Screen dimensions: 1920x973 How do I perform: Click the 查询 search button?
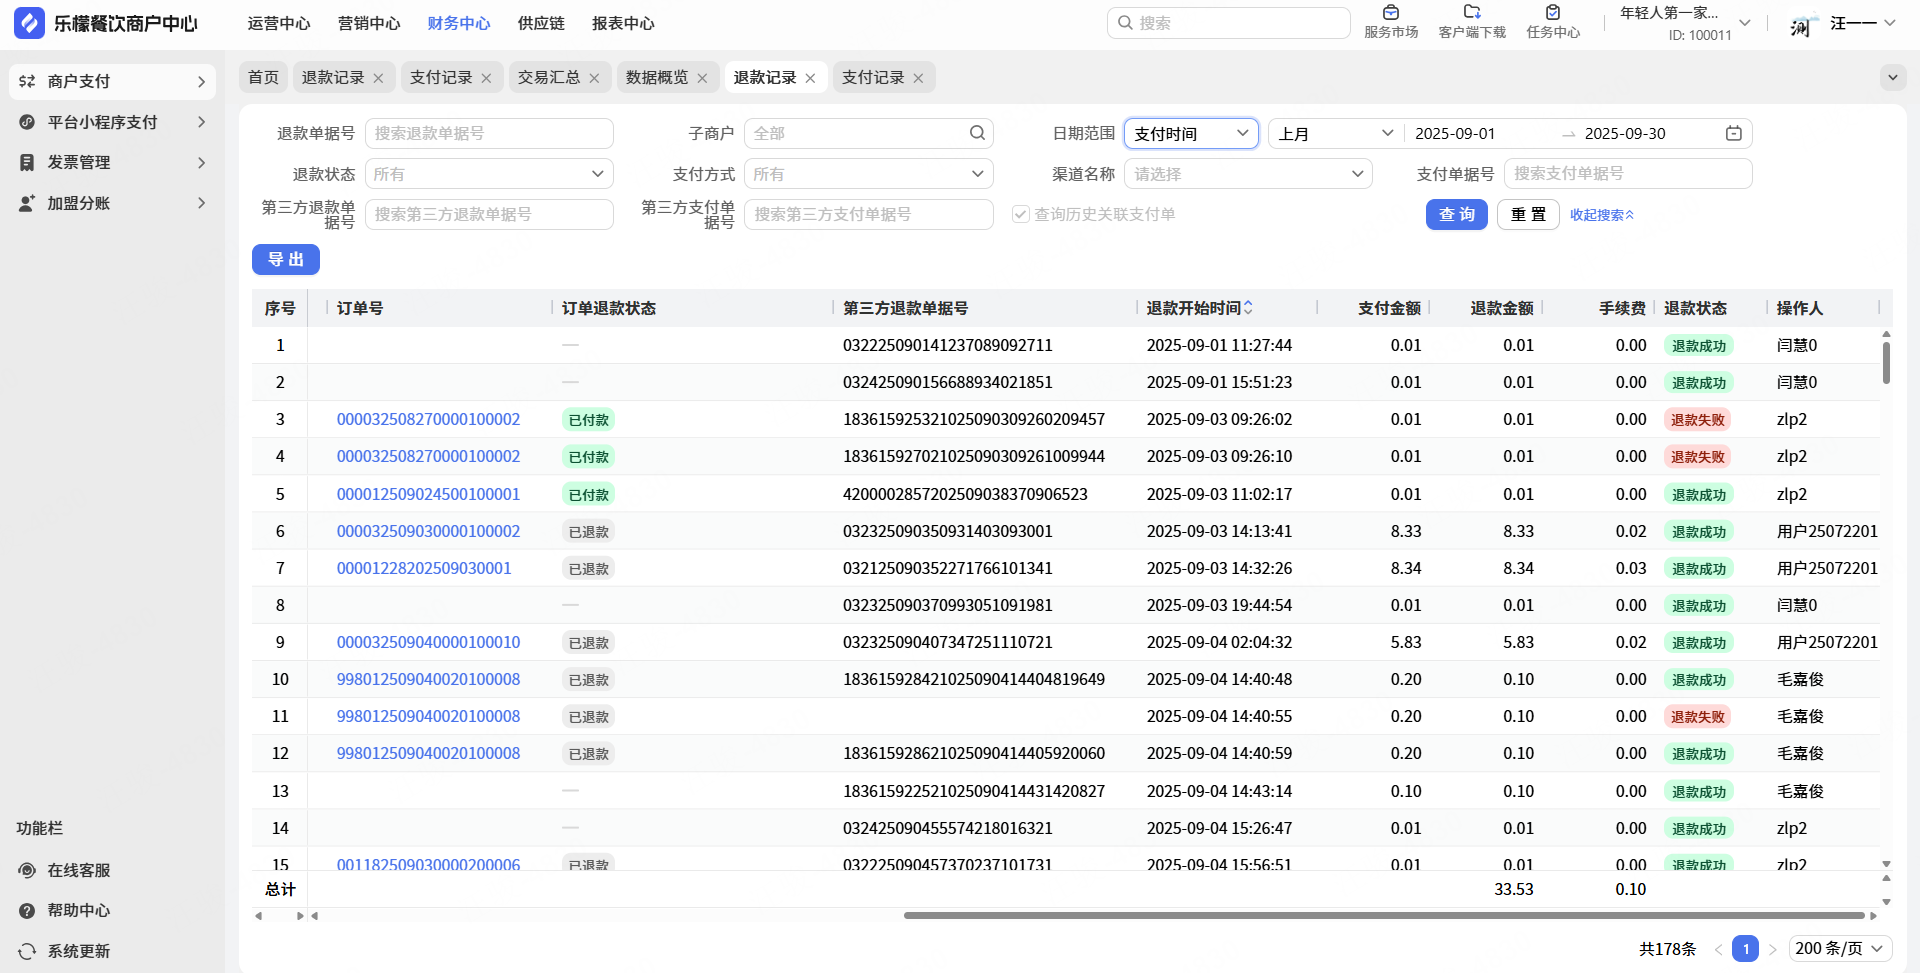coord(1456,215)
